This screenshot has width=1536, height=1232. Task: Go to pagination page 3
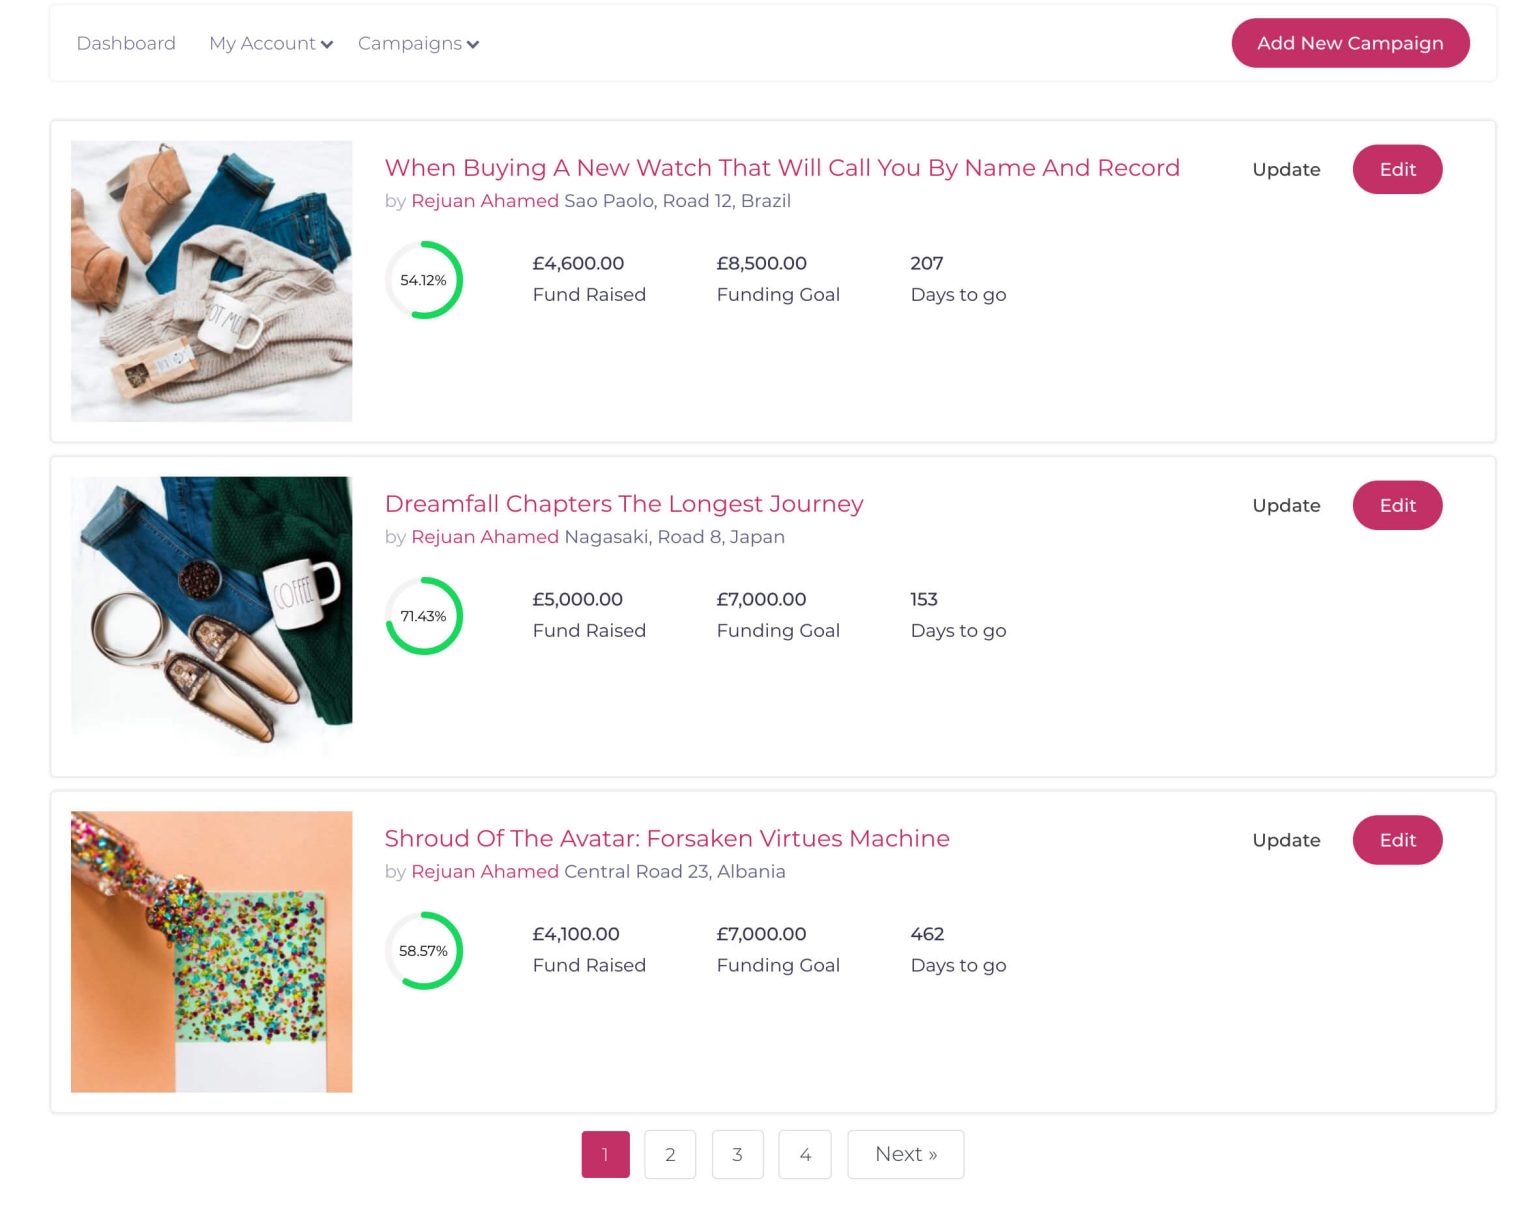click(x=737, y=1154)
